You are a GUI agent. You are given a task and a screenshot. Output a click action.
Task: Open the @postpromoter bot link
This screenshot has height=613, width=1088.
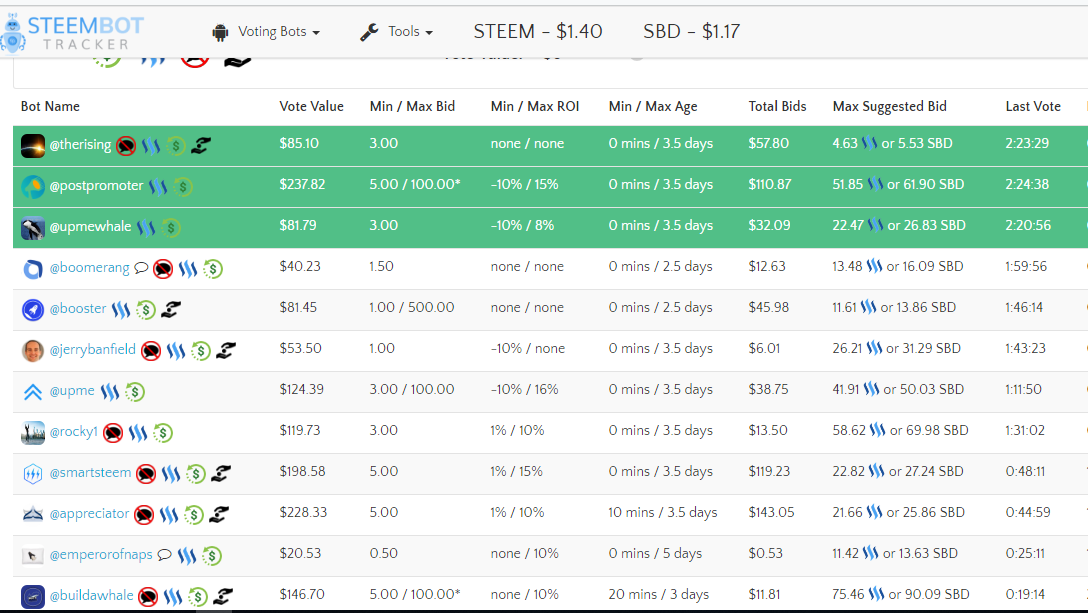96,186
